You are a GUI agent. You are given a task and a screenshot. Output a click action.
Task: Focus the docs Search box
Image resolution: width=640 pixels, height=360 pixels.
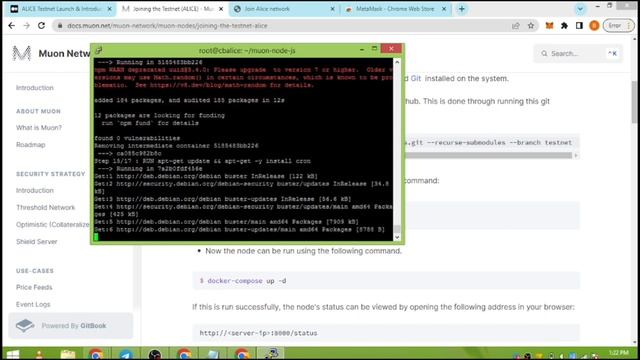tap(578, 53)
